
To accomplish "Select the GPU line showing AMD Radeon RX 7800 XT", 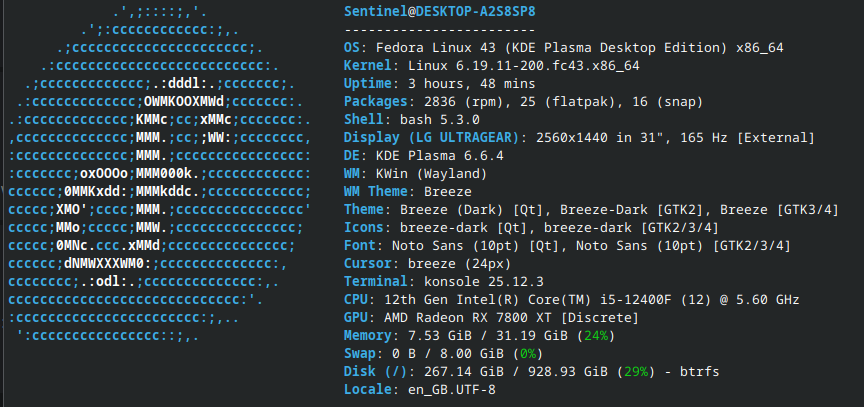I will pyautogui.click(x=491, y=318).
